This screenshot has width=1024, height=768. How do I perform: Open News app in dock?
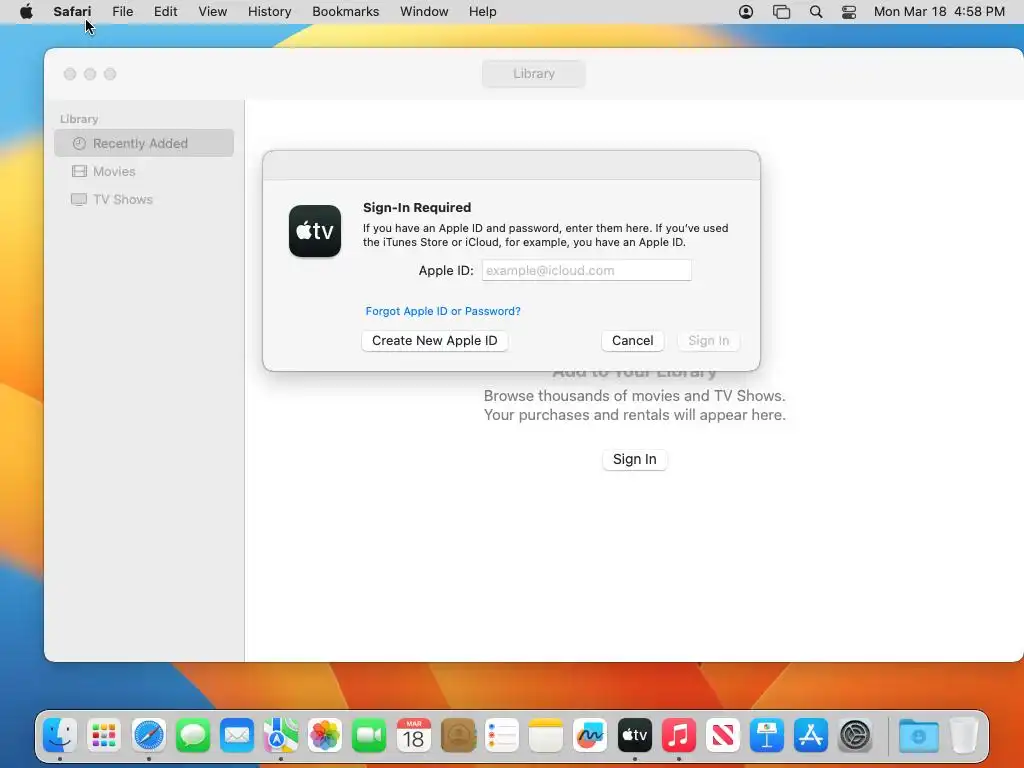click(x=722, y=735)
